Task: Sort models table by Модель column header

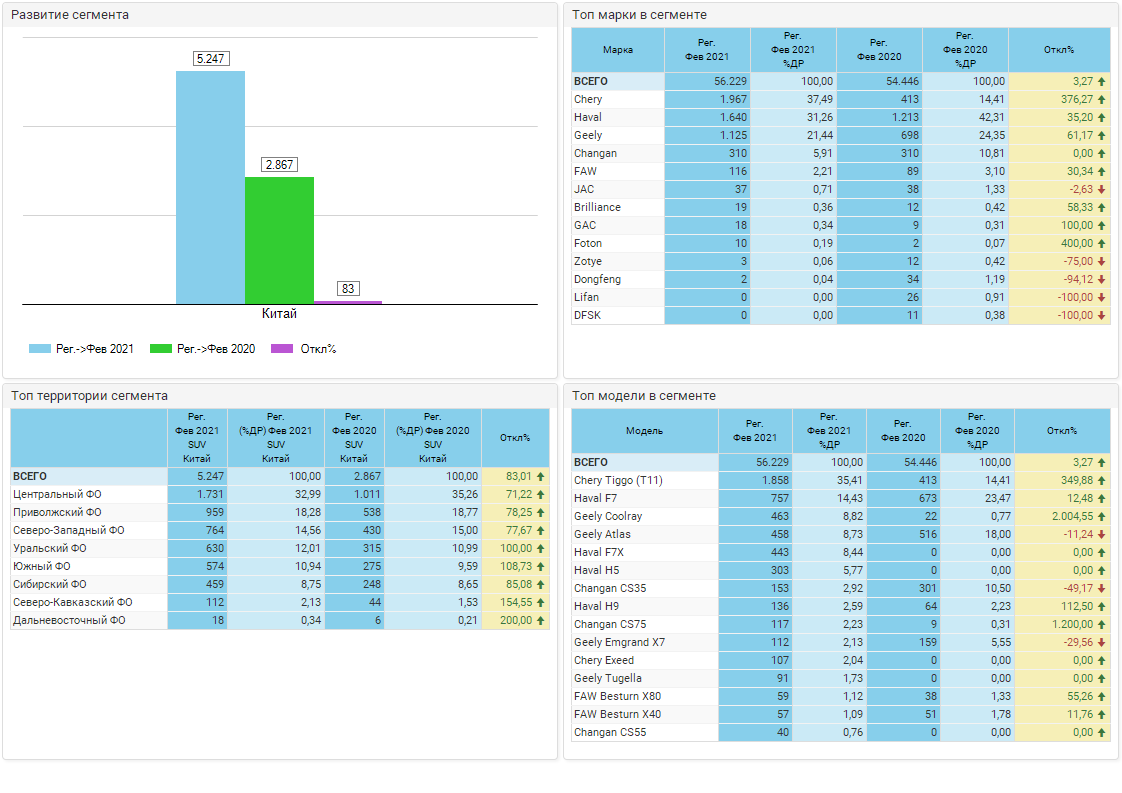Action: click(x=644, y=431)
